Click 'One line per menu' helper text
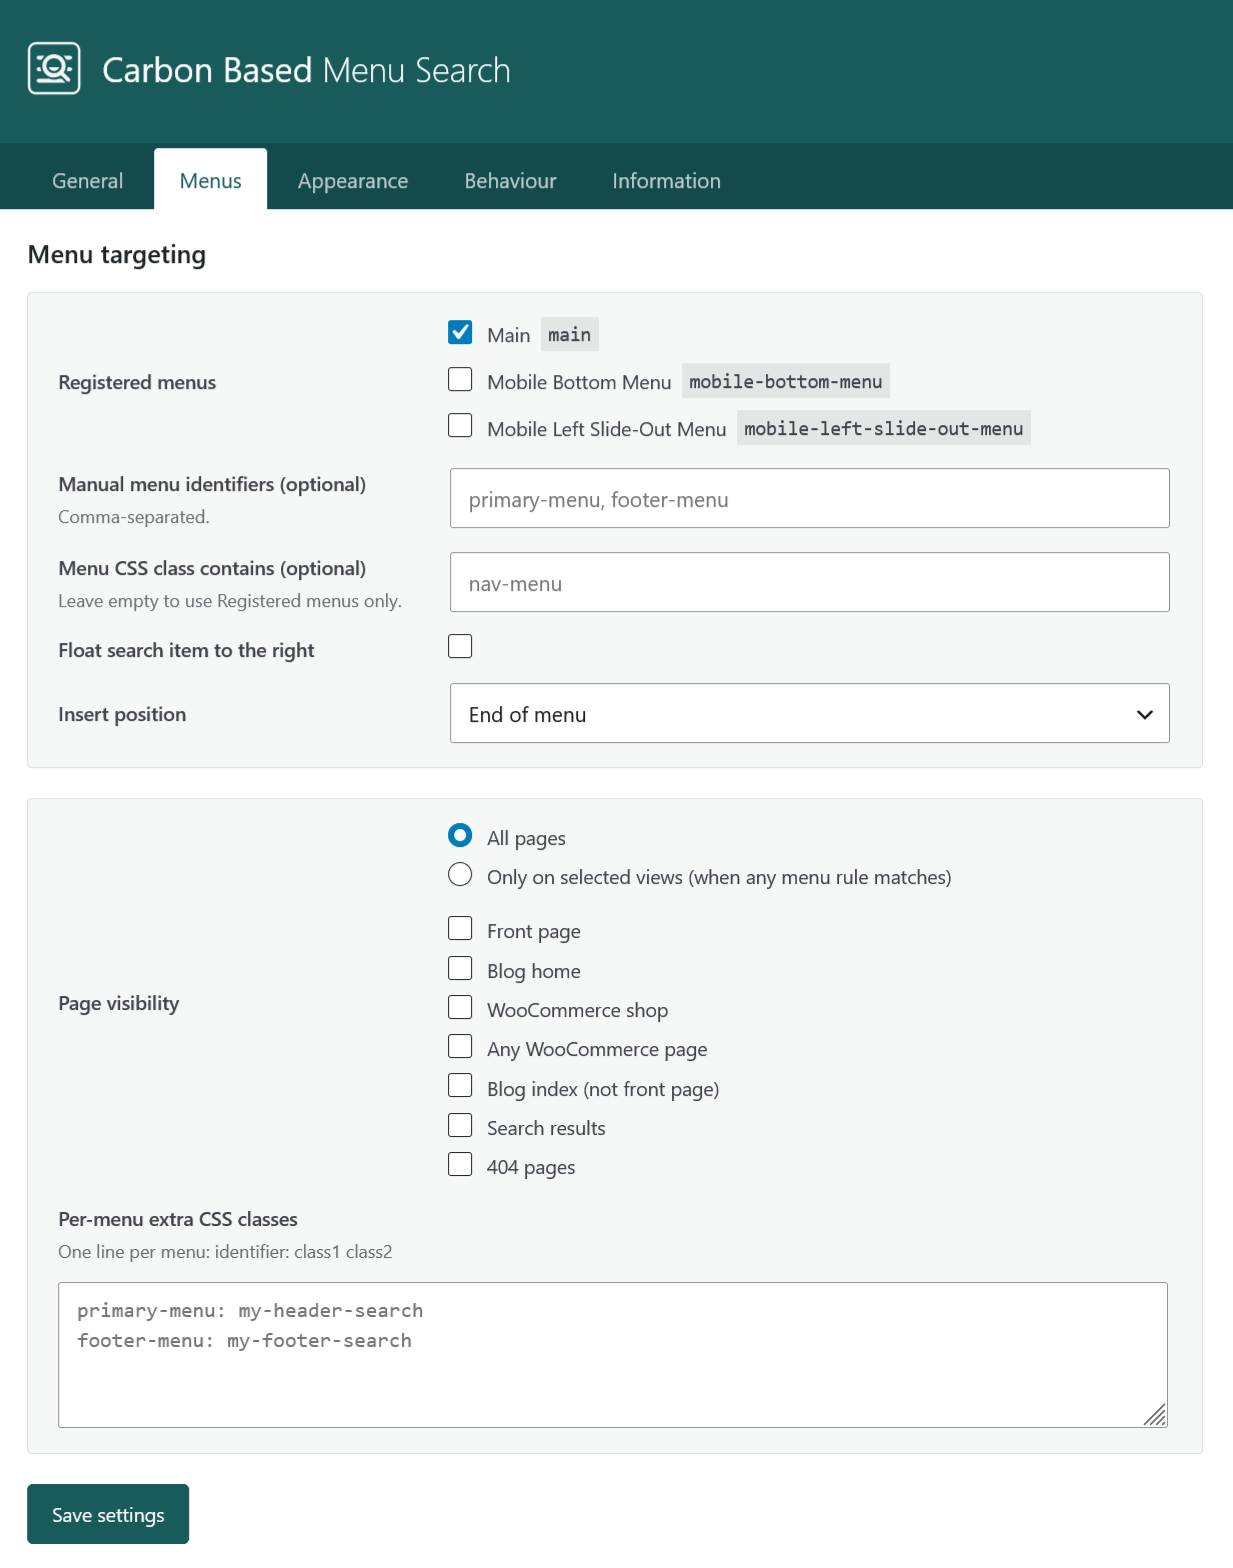This screenshot has width=1233, height=1568. (x=225, y=1252)
